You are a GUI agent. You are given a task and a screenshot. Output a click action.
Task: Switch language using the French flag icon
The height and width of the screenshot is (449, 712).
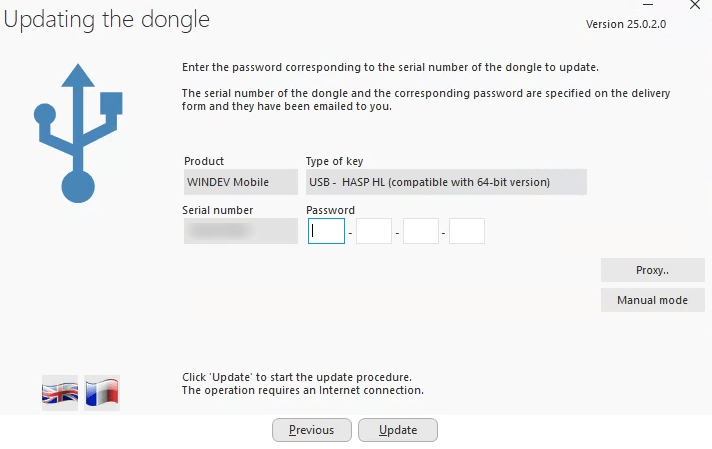pos(102,393)
